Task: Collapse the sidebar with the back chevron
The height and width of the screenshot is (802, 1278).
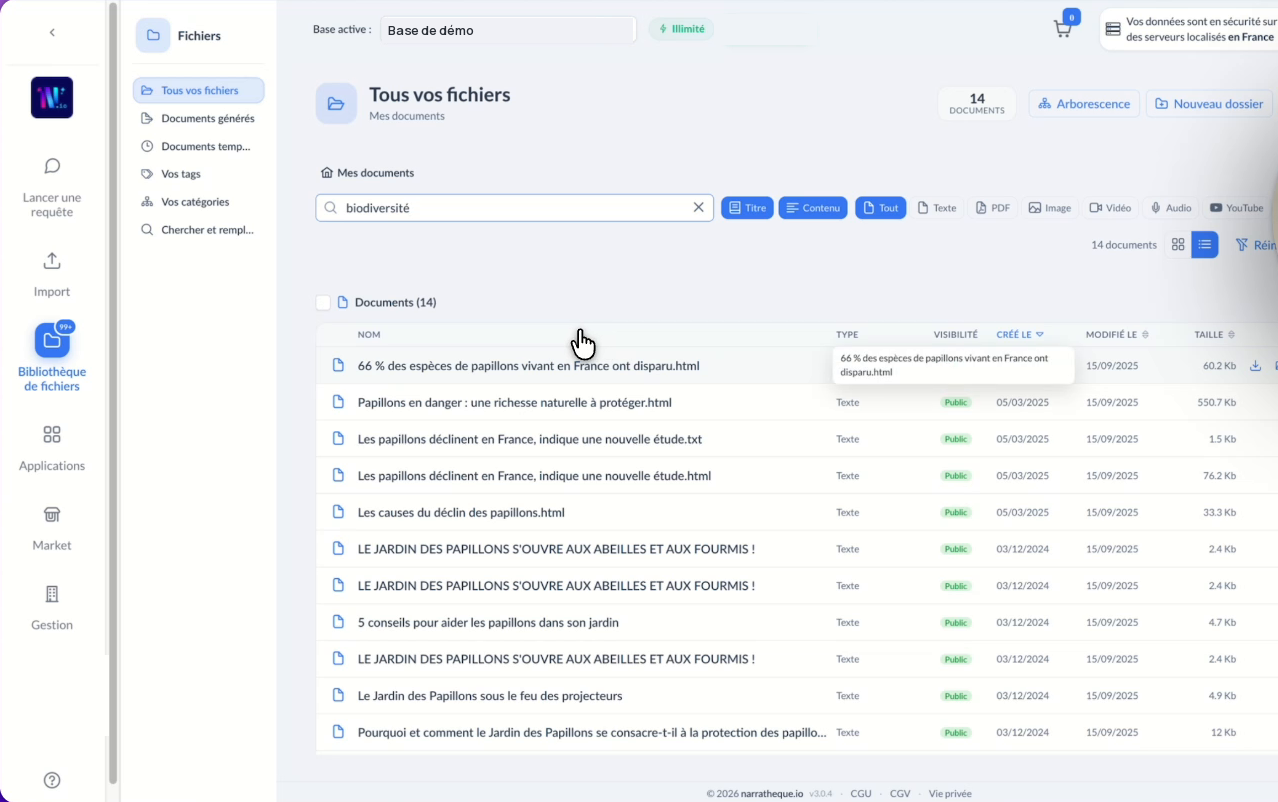Action: (52, 32)
